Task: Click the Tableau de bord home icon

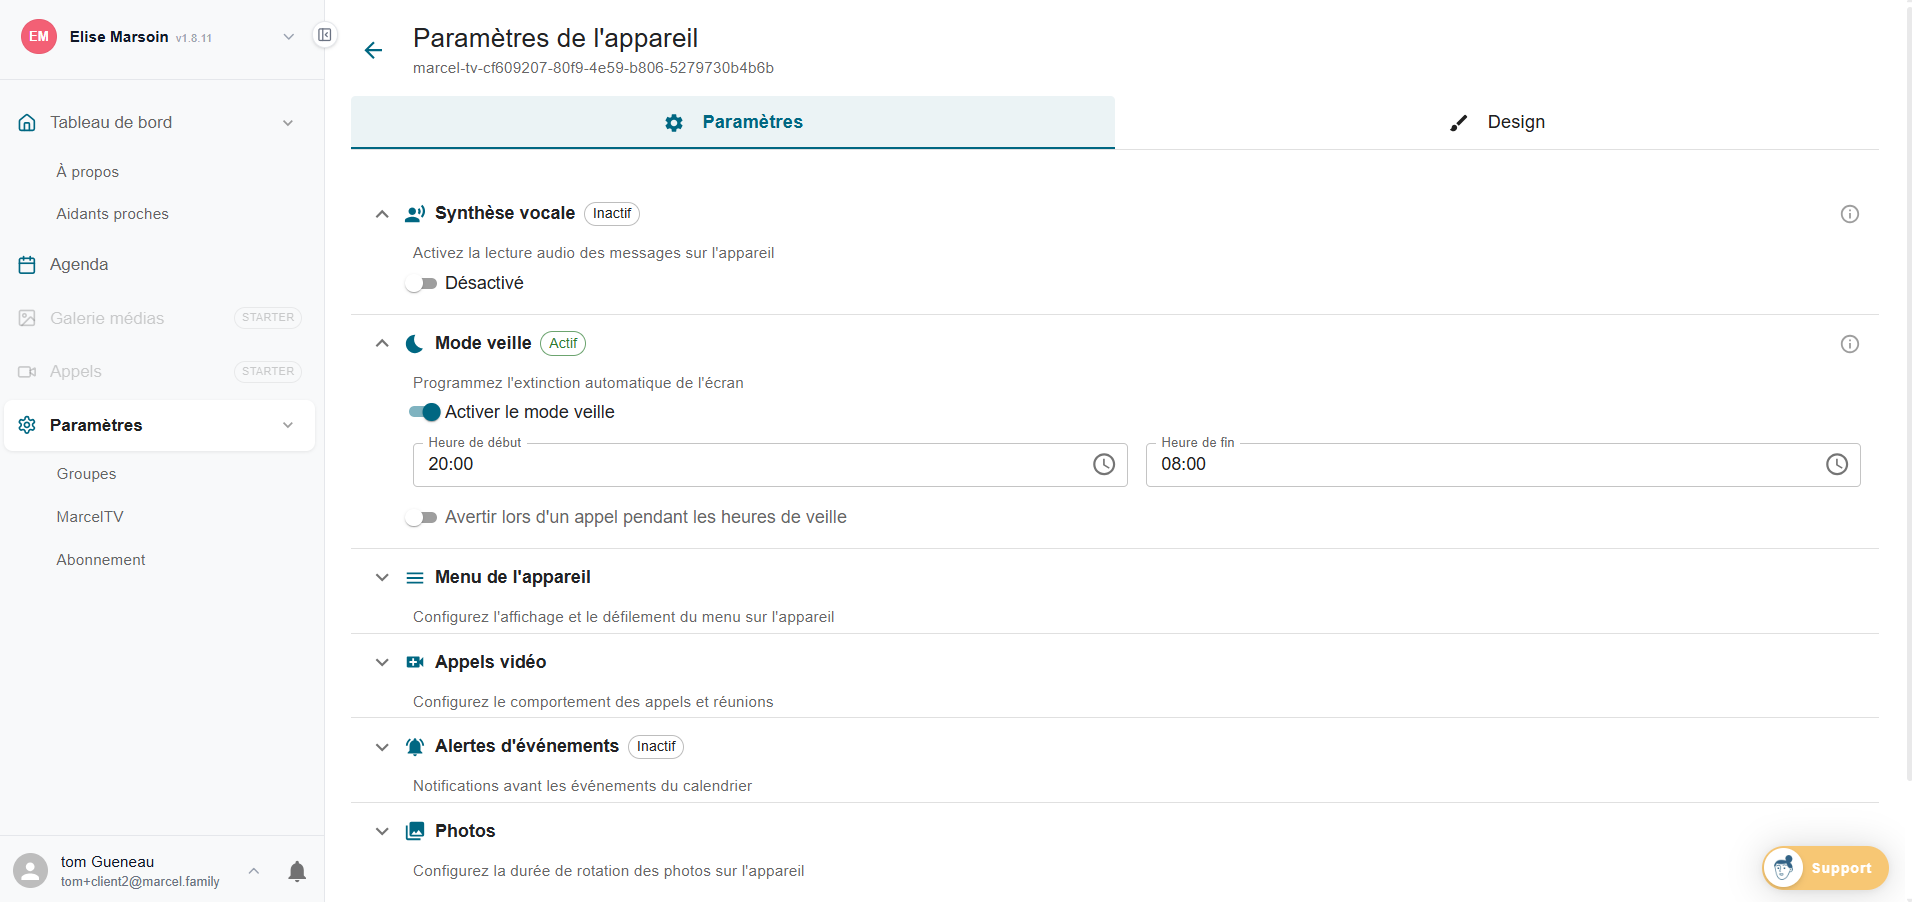Action: [x=26, y=122]
